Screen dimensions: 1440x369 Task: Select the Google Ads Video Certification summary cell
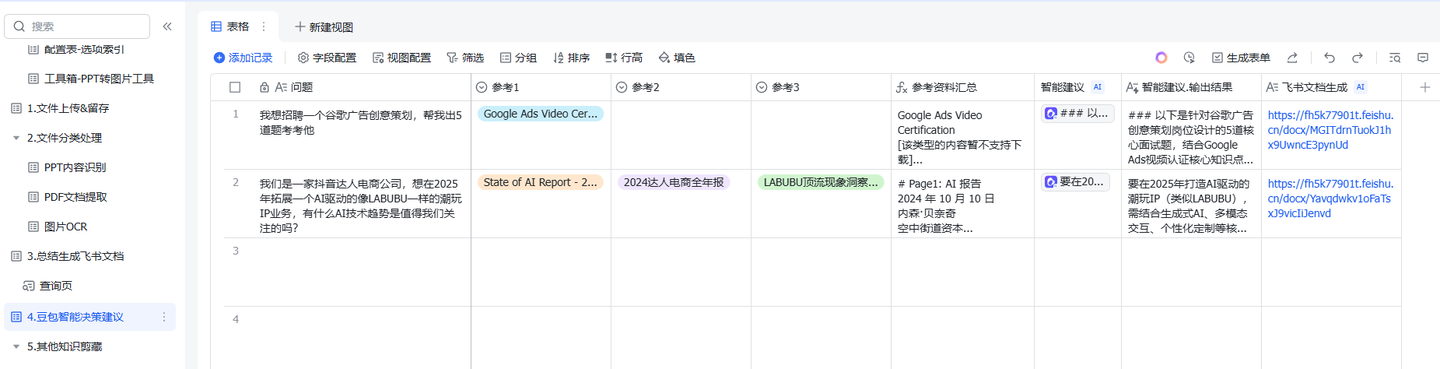point(962,135)
